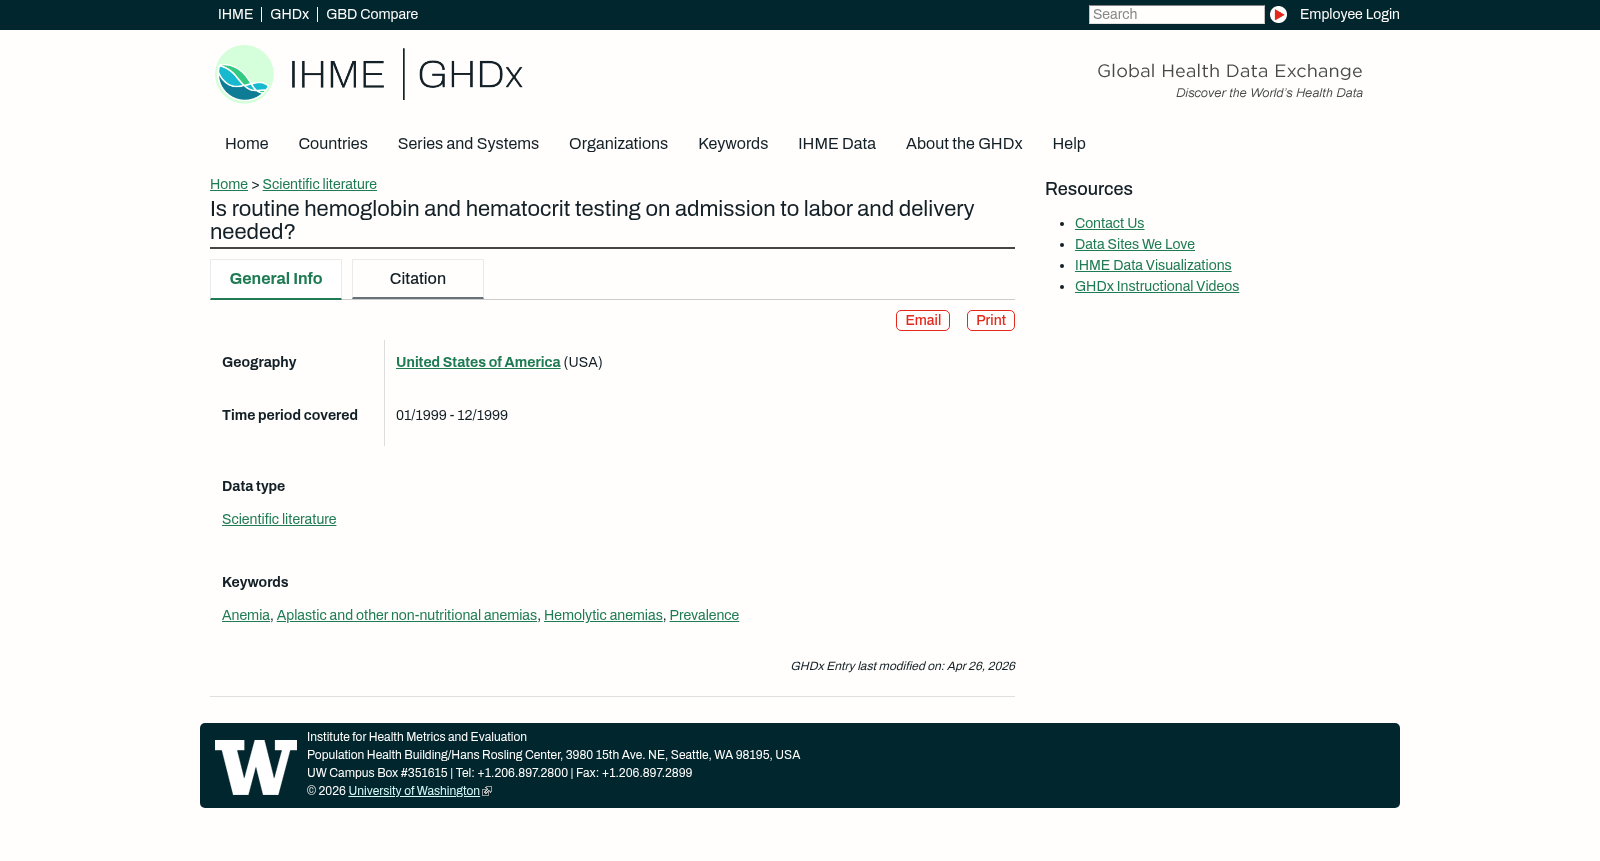The image size is (1600, 861).
Task: Open IHME Data Visualizations link
Action: coord(1153,265)
